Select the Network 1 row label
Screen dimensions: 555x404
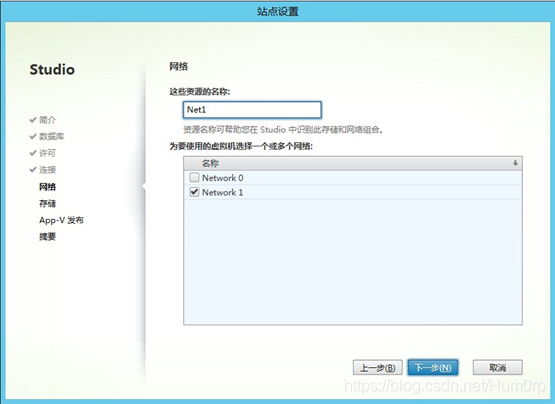223,192
